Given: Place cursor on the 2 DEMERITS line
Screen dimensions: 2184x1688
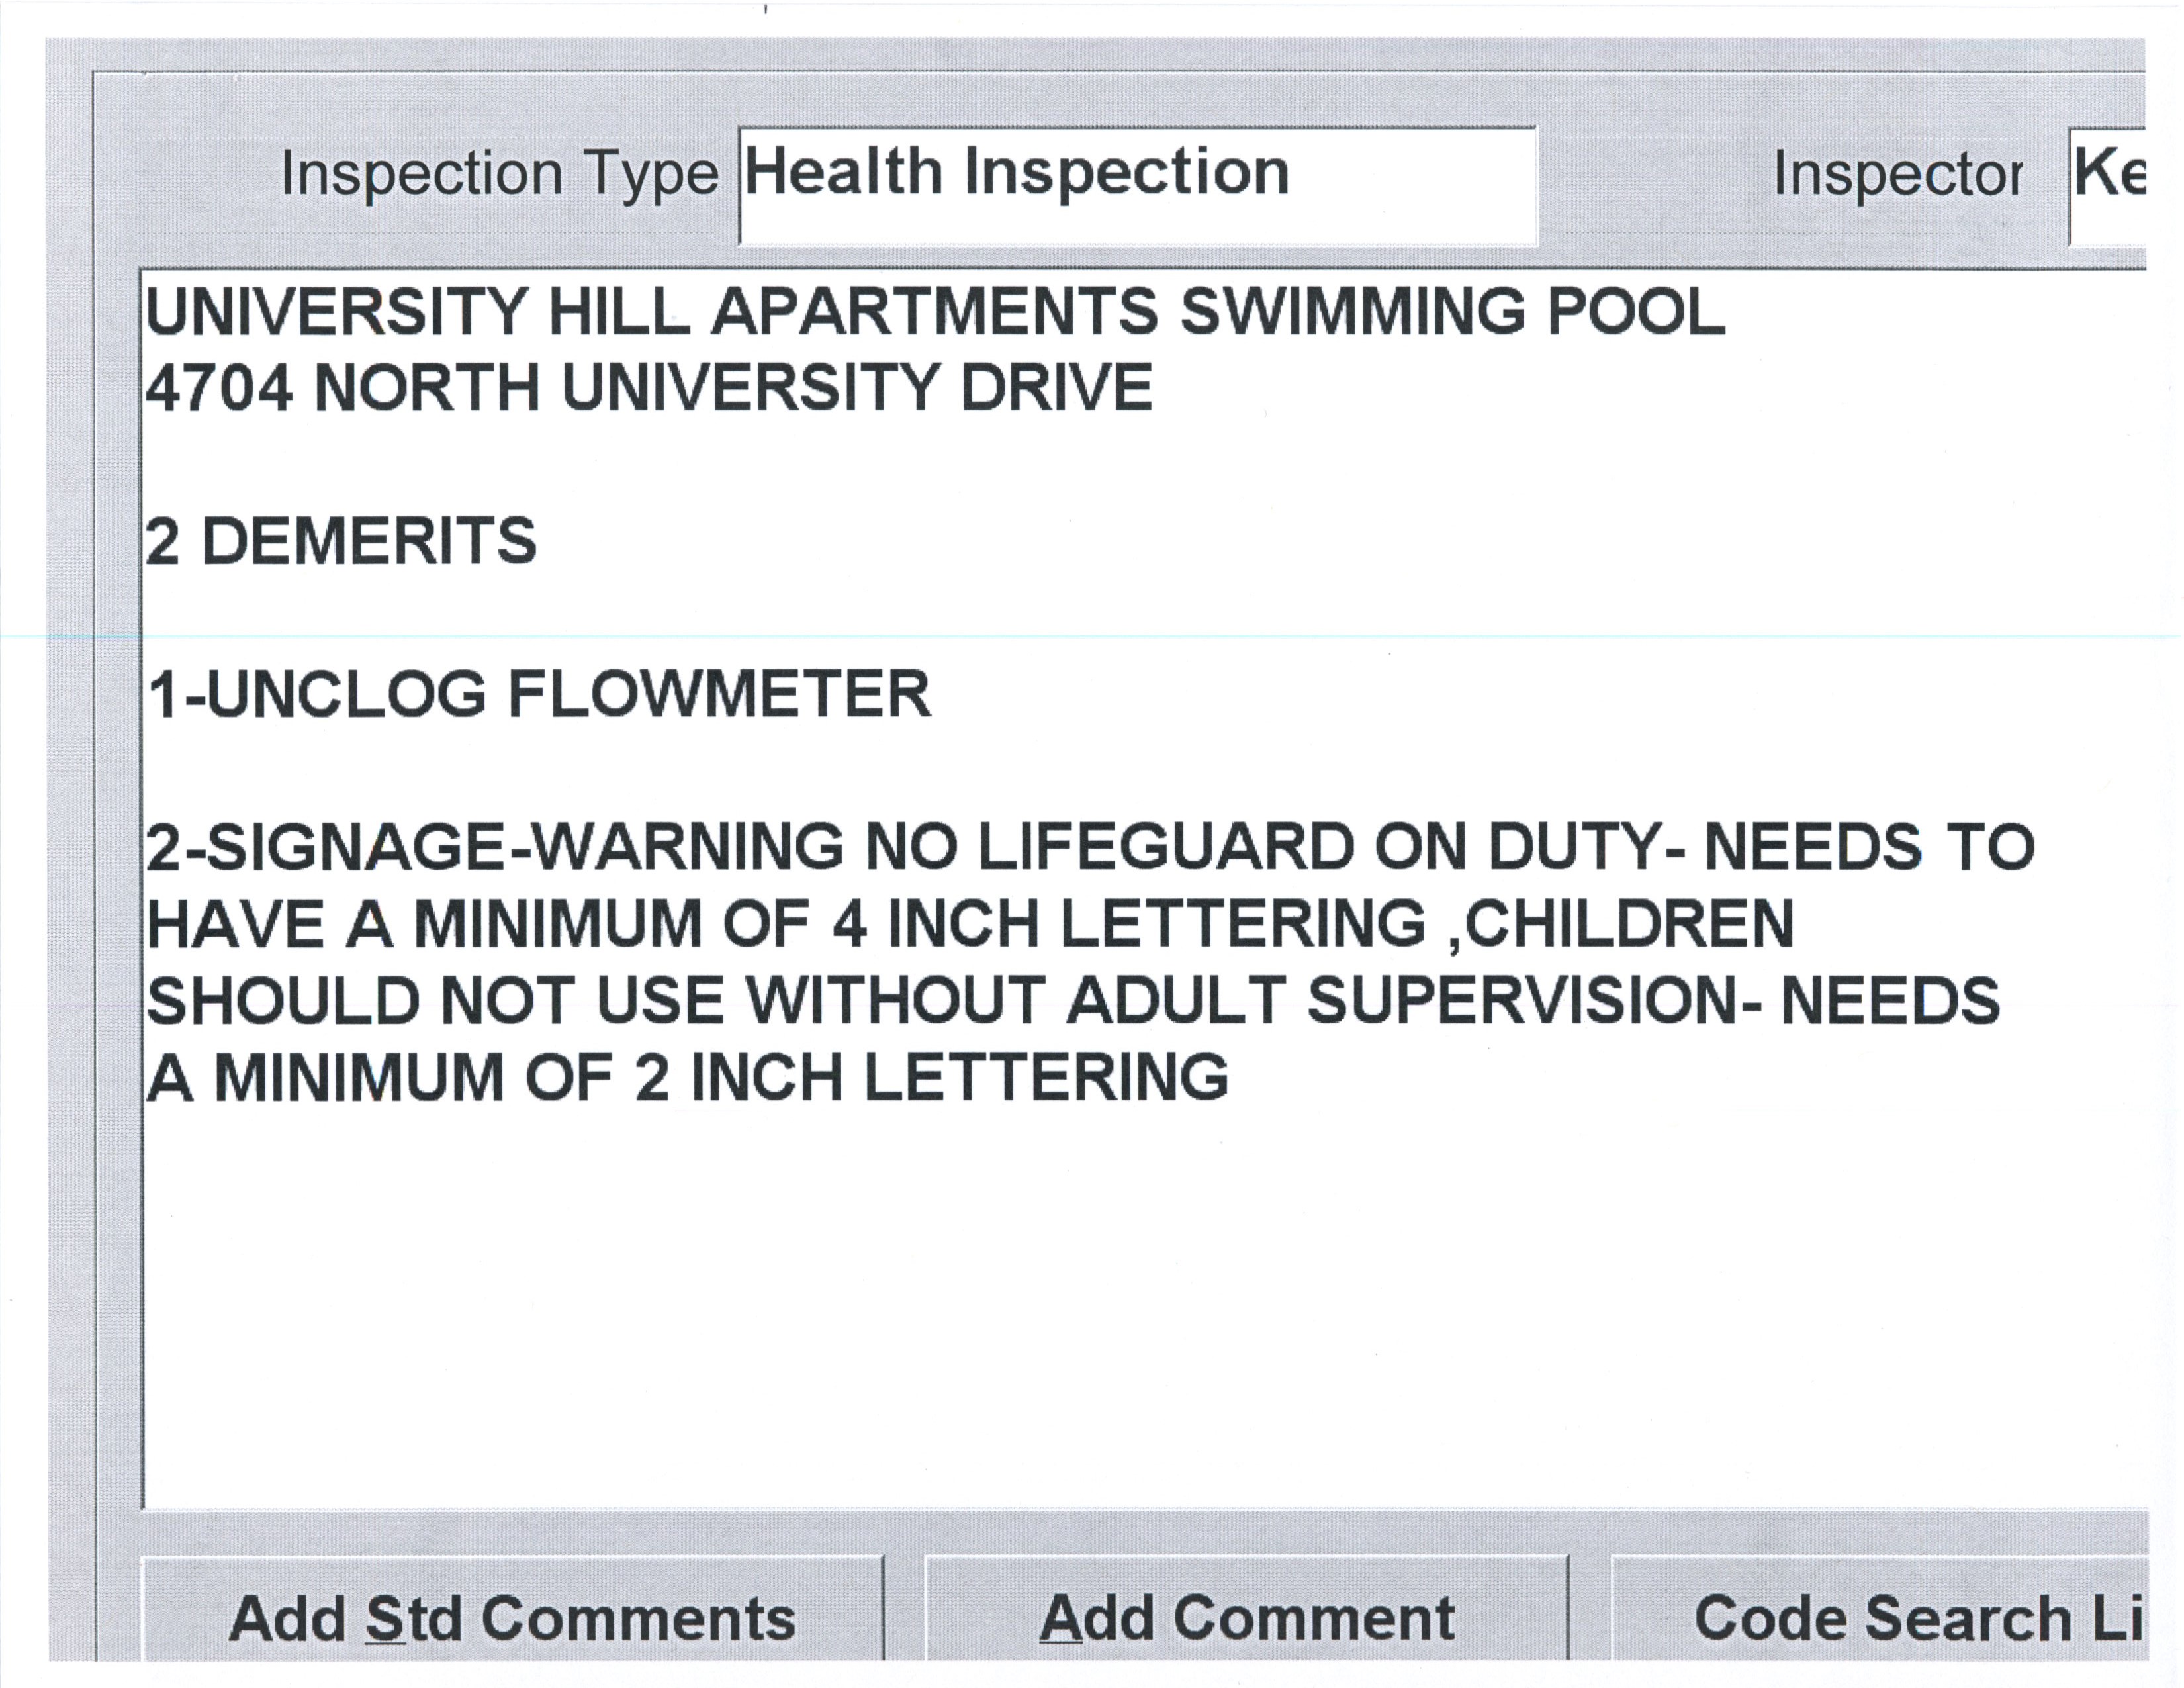Looking at the screenshot, I should 341,541.
